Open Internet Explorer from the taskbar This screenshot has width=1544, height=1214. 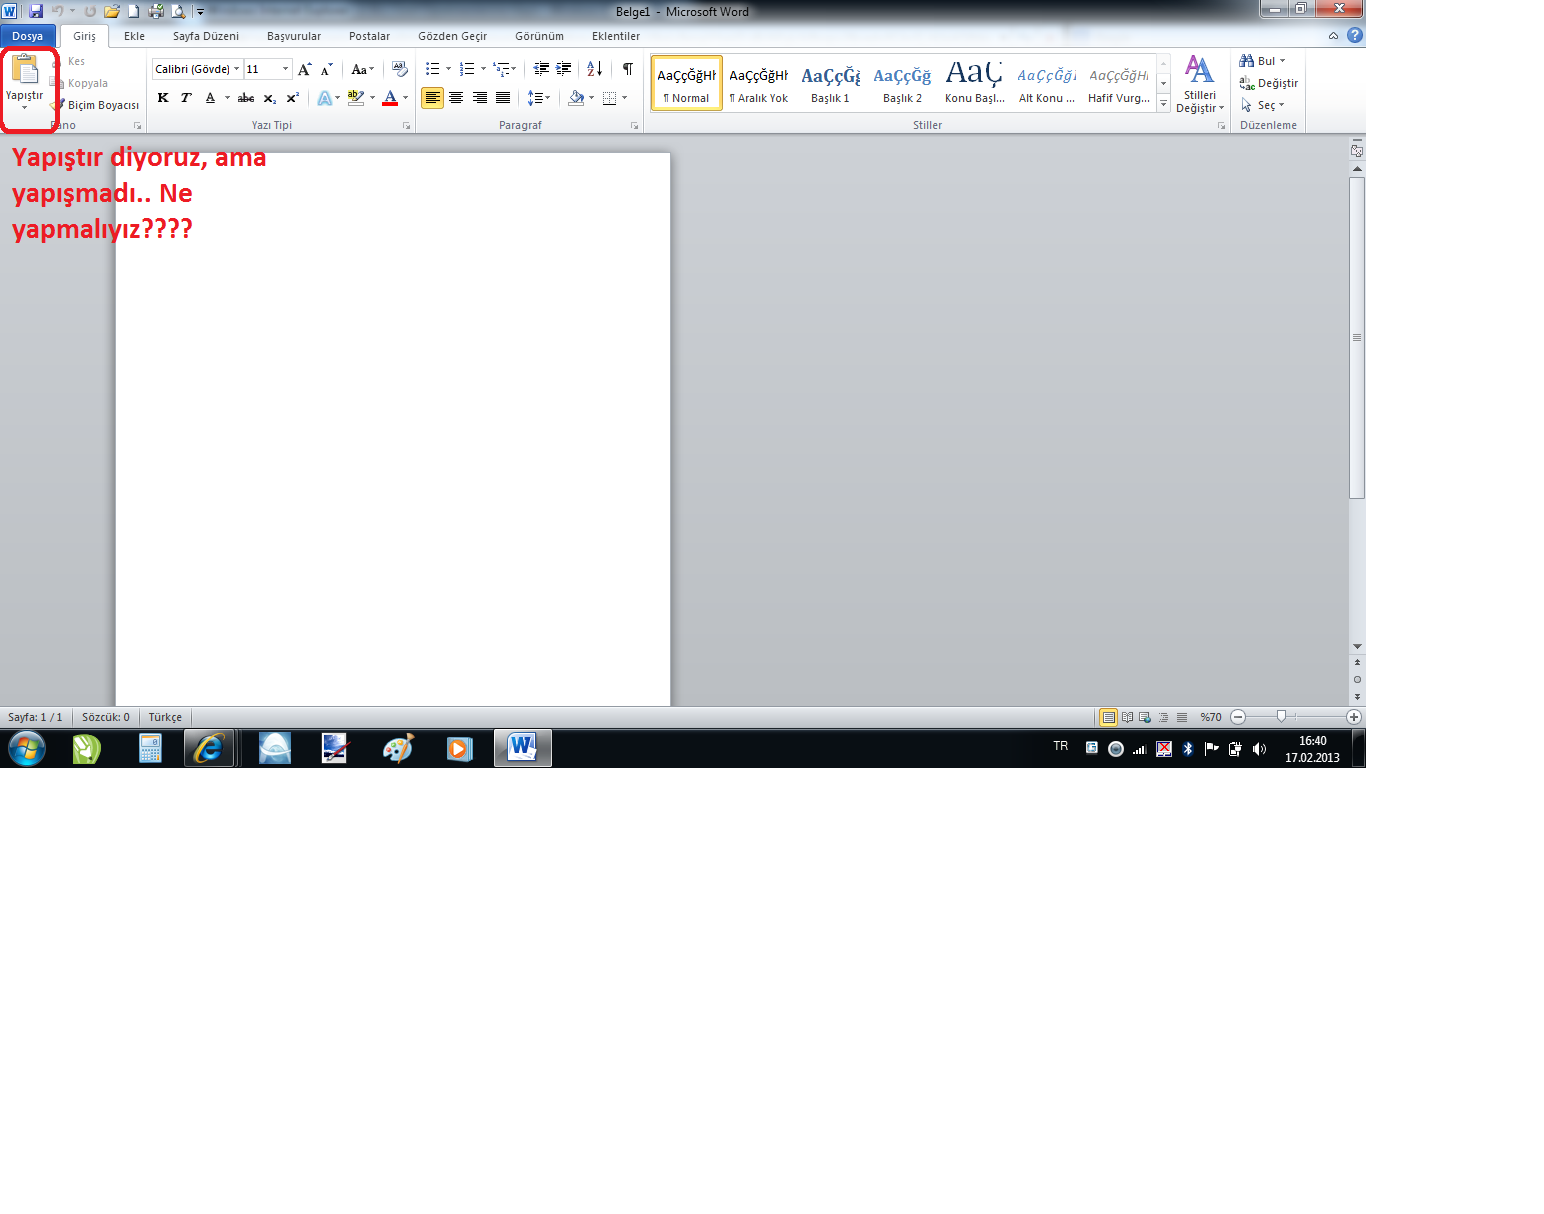click(x=209, y=748)
